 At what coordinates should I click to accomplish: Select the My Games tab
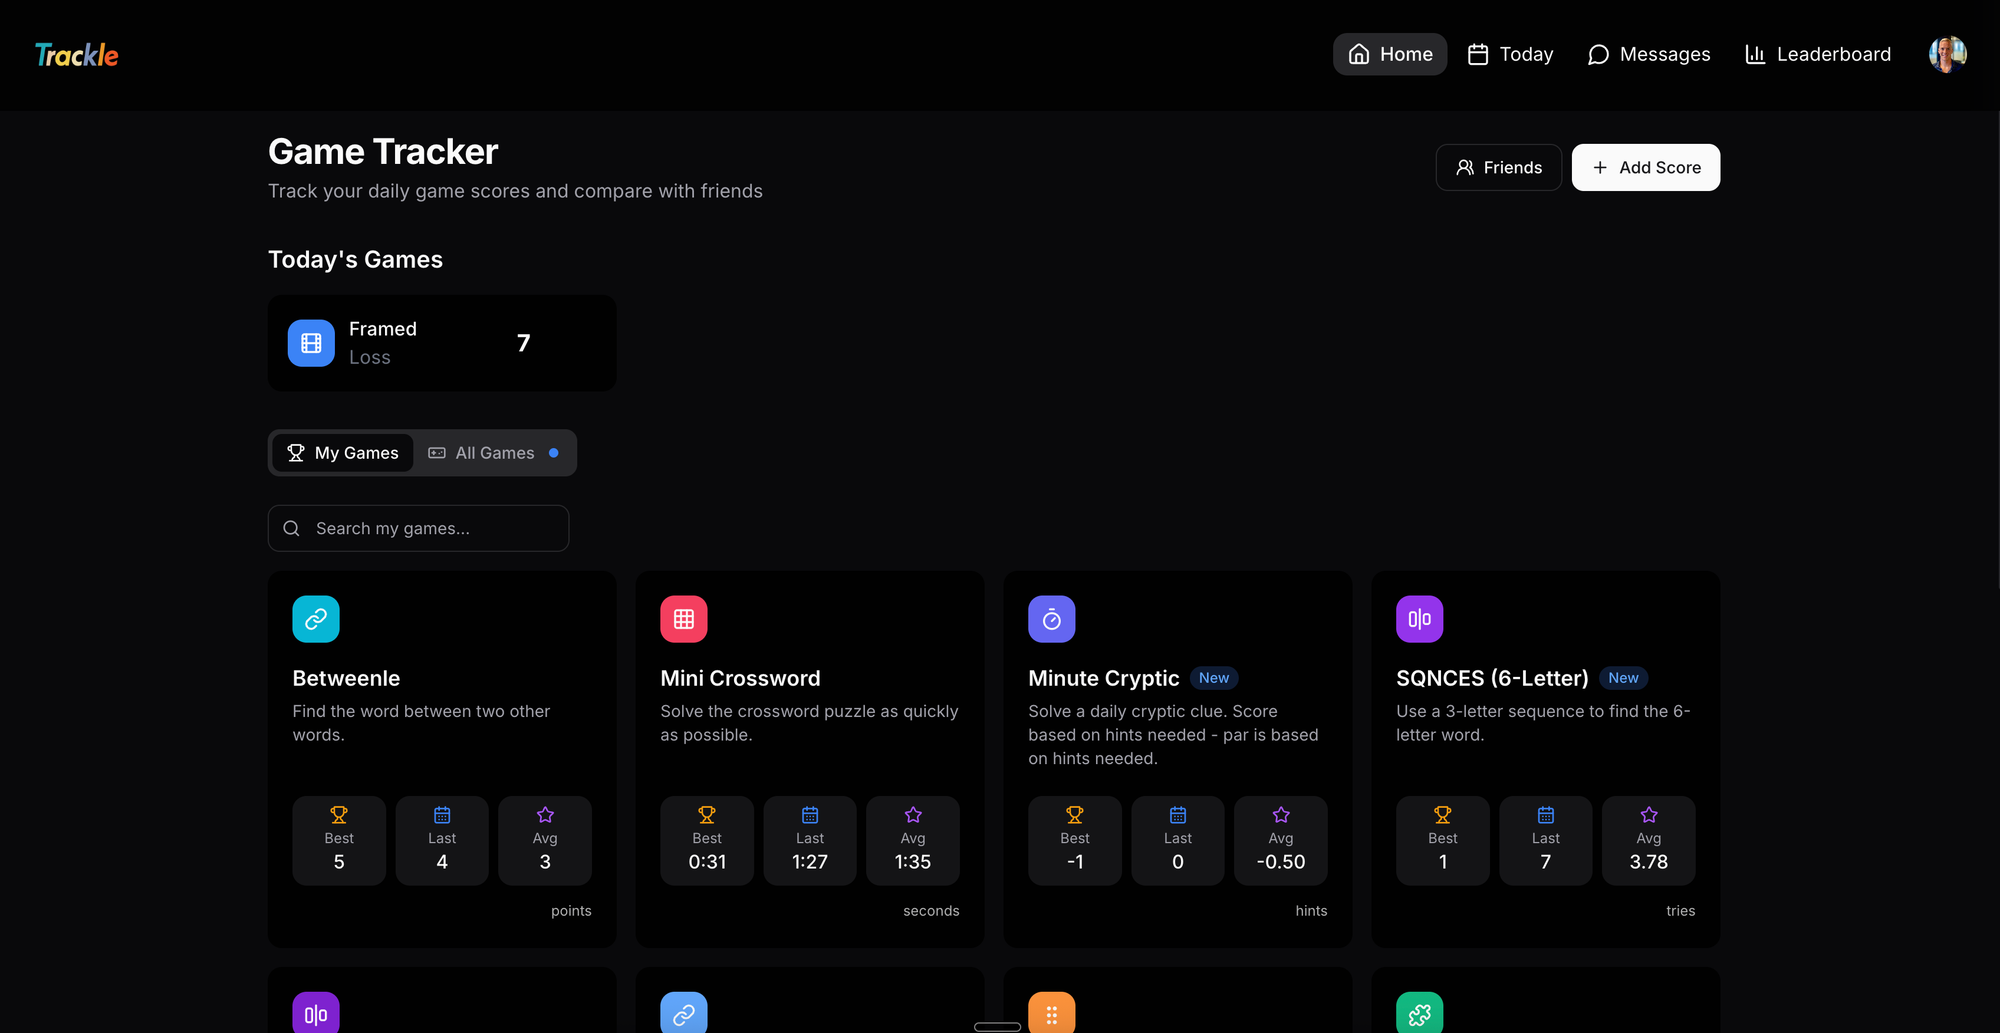[x=343, y=453]
